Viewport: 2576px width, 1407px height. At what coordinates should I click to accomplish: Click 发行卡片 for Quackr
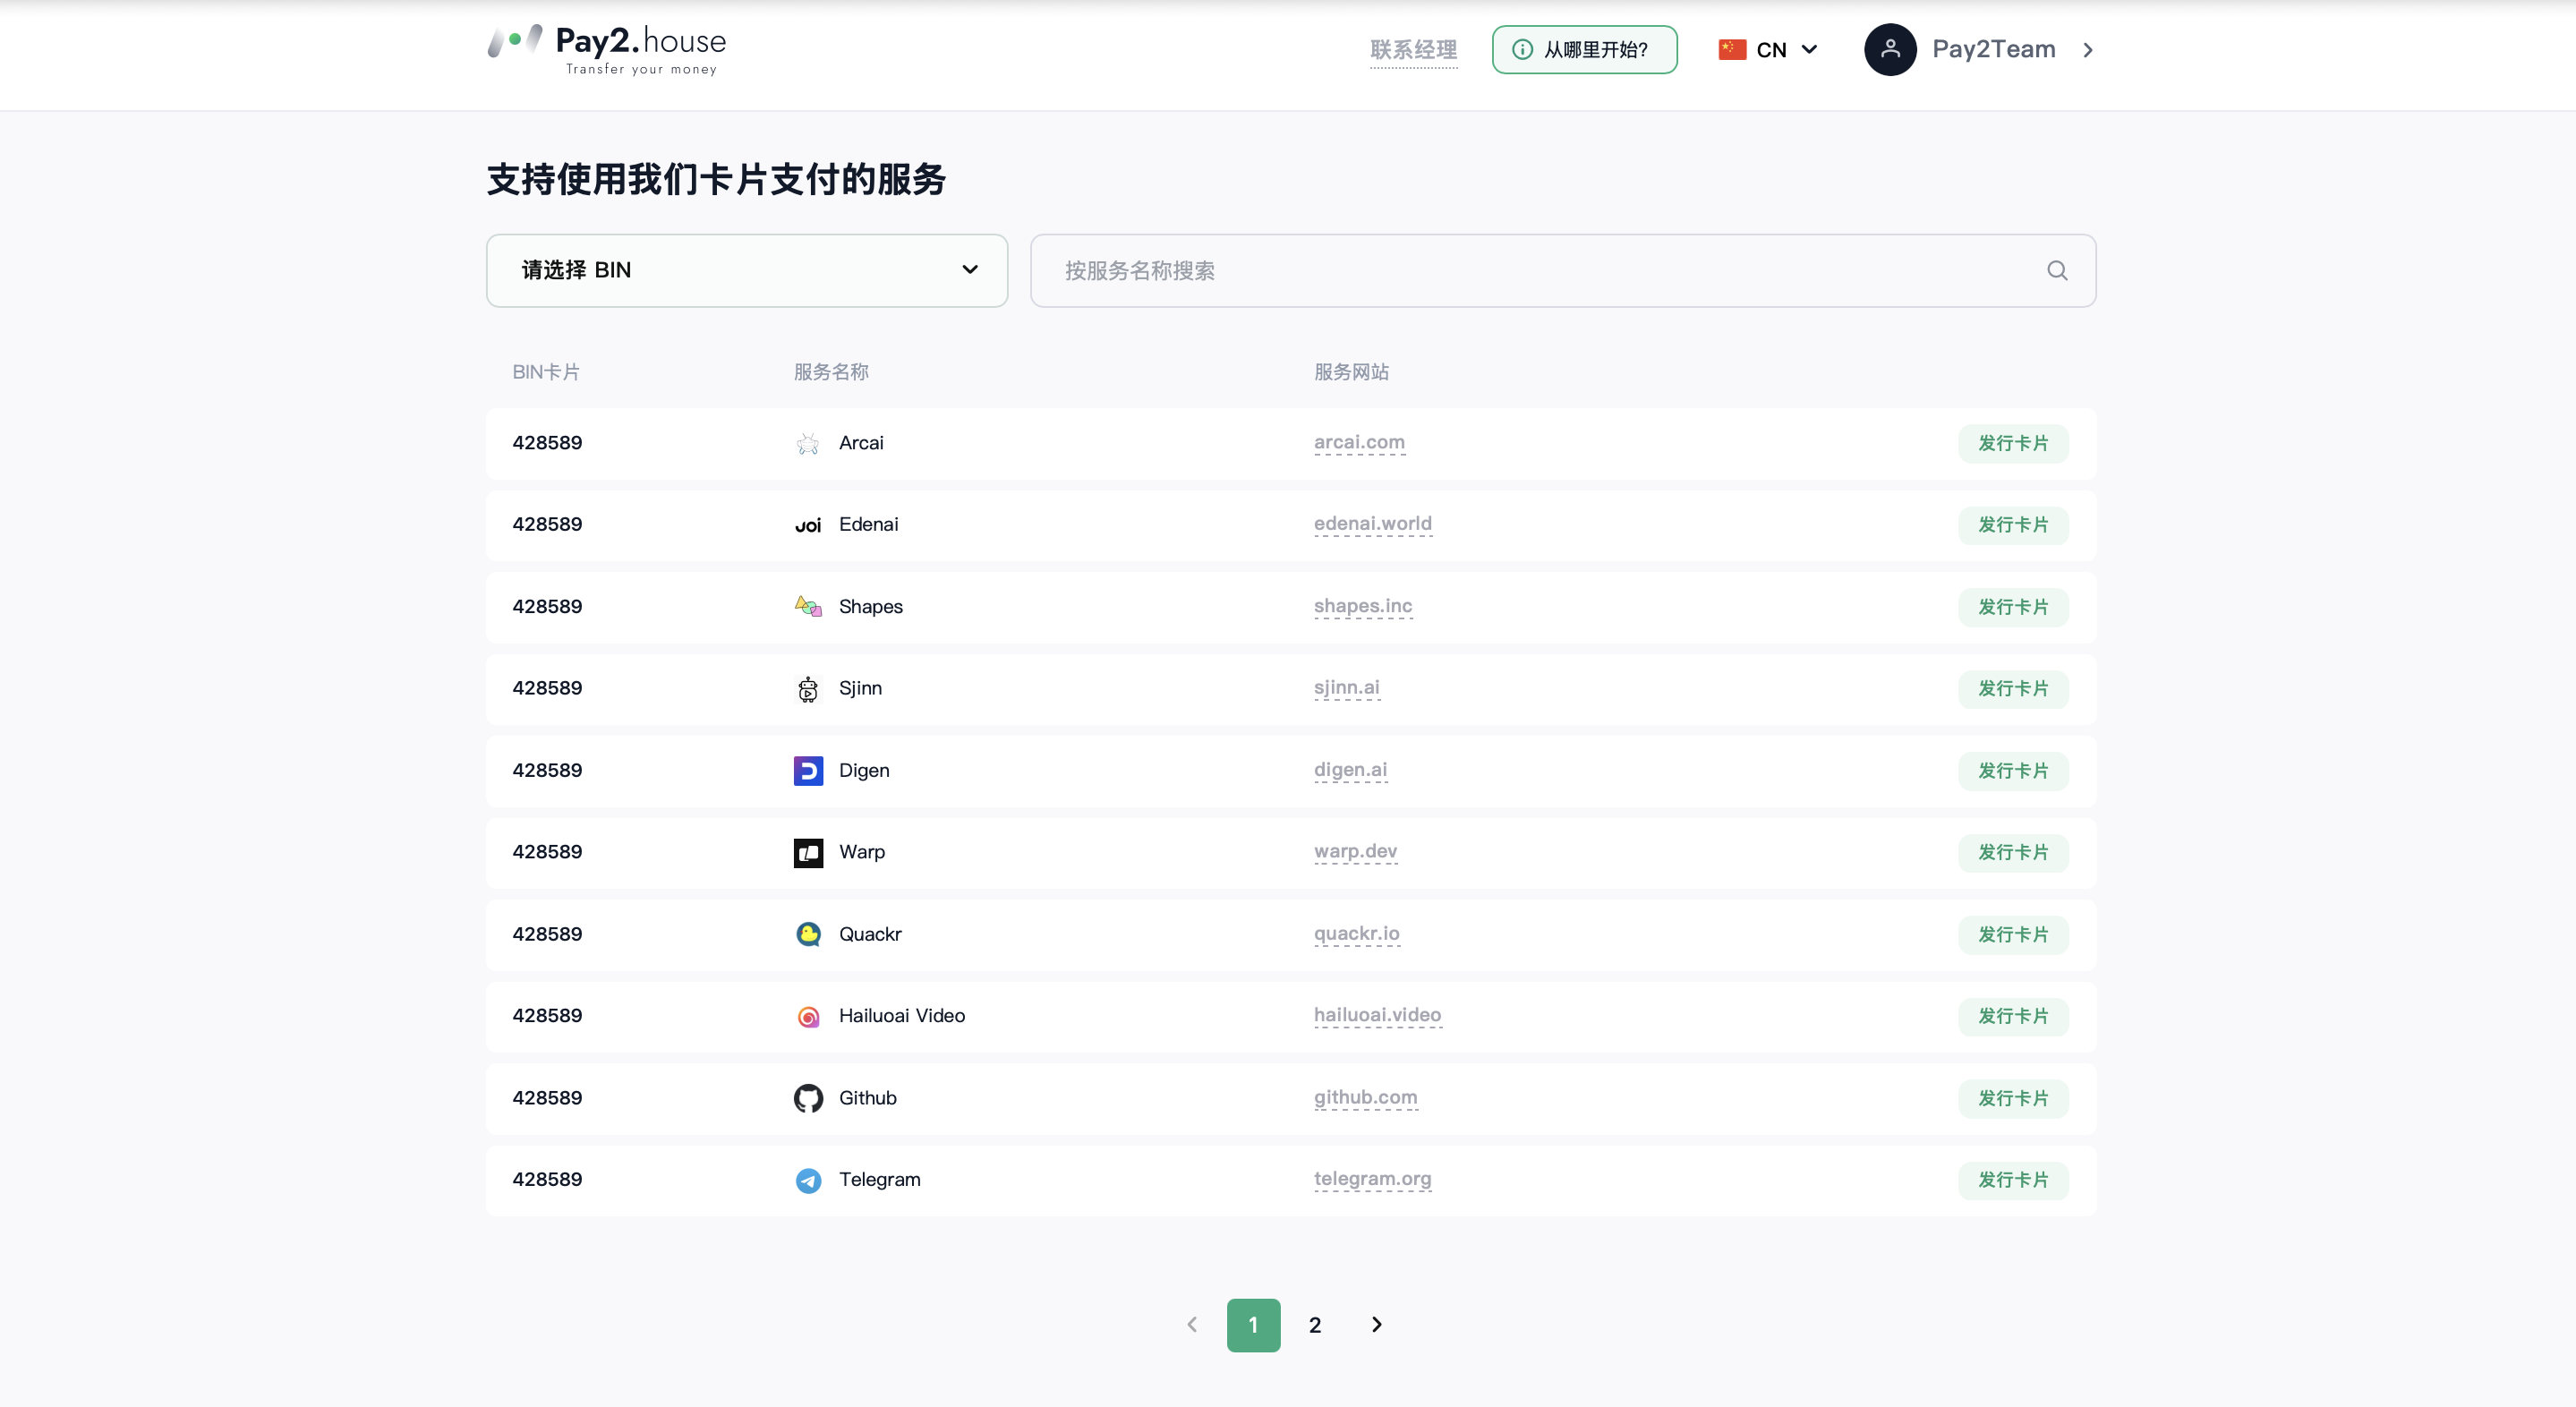[2013, 934]
